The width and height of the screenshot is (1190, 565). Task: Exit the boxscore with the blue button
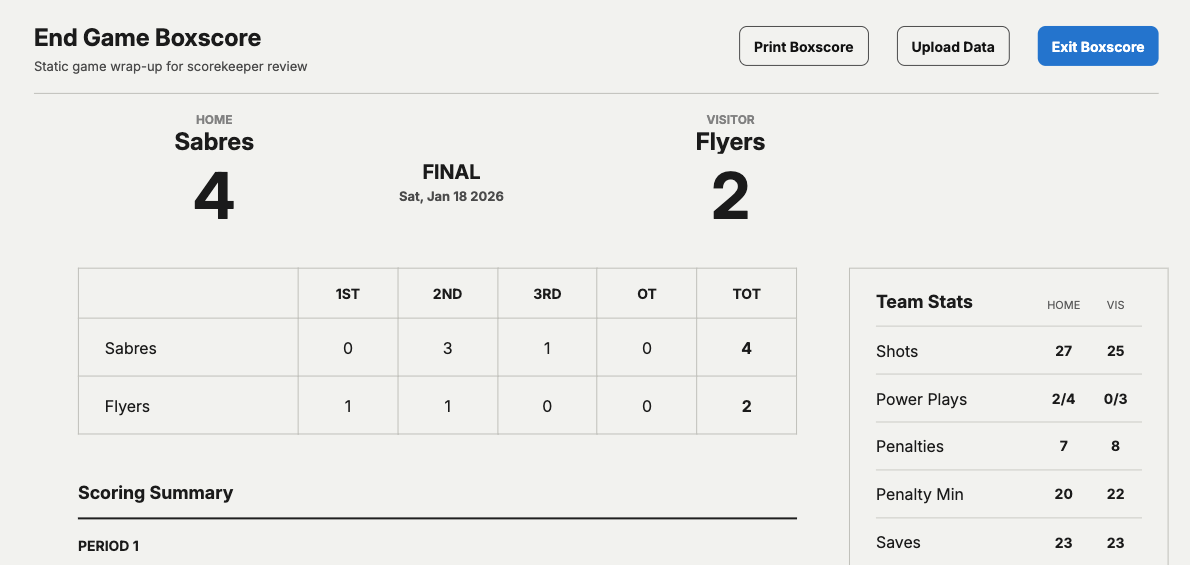[x=1097, y=46]
